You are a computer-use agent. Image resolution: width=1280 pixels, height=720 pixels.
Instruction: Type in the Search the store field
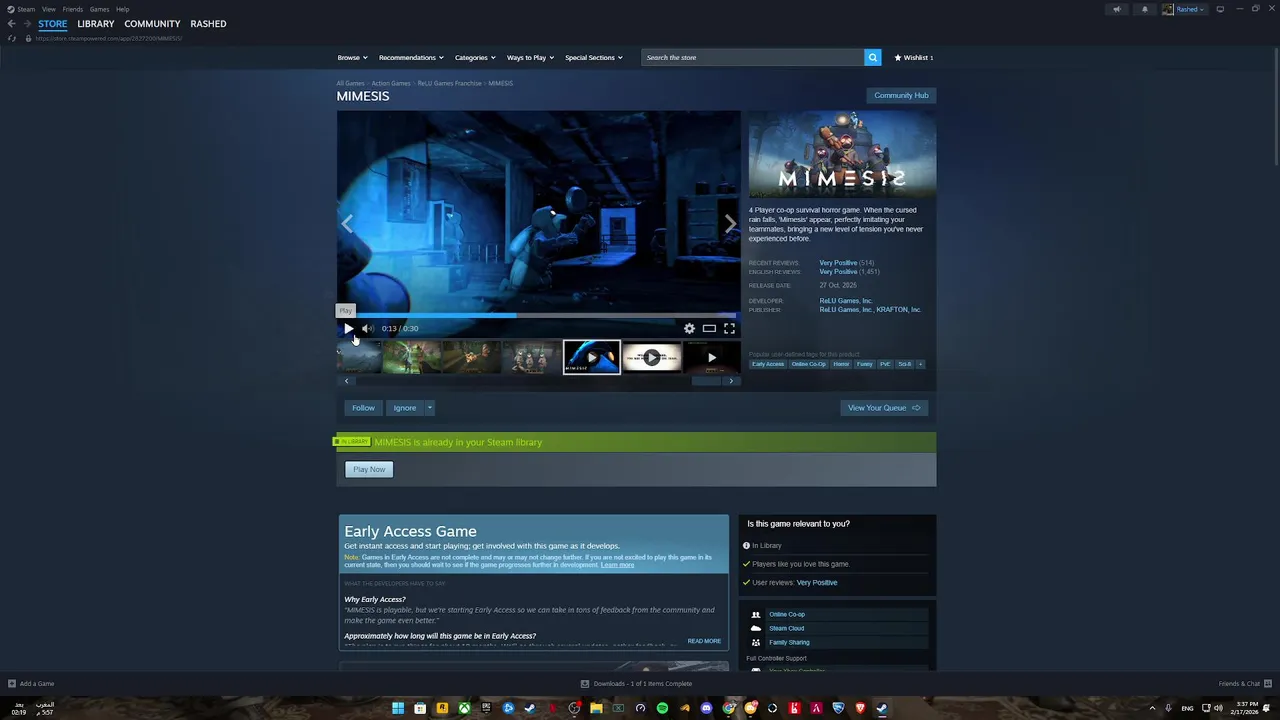click(x=753, y=57)
